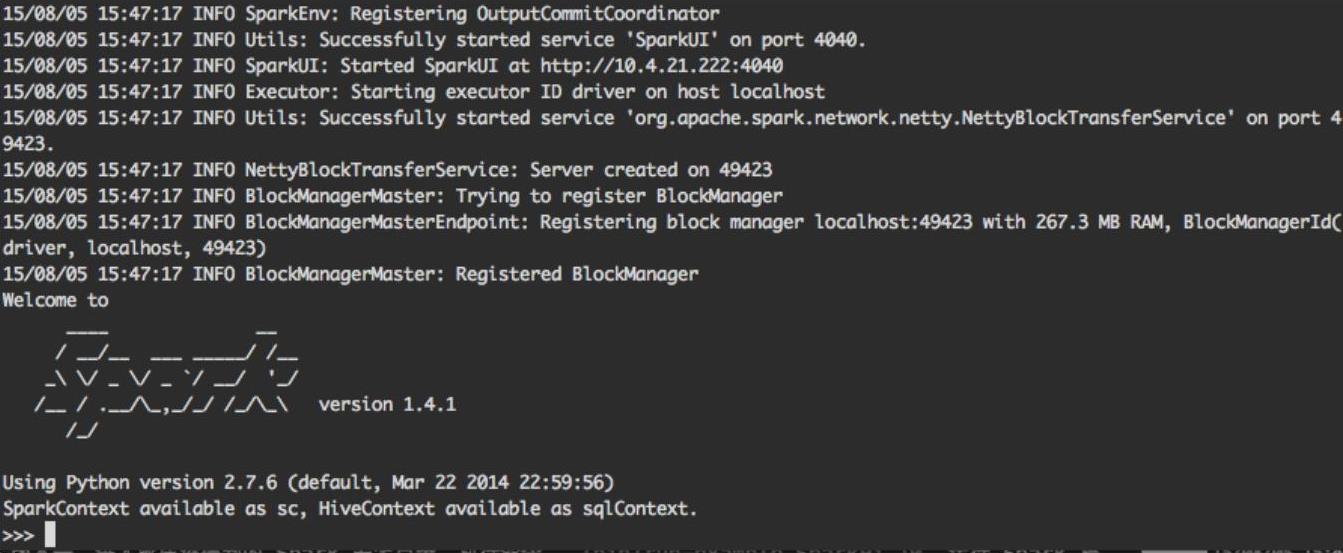This screenshot has width=1343, height=553.
Task: Click the 'version 1.4.1' text
Action: pos(386,404)
